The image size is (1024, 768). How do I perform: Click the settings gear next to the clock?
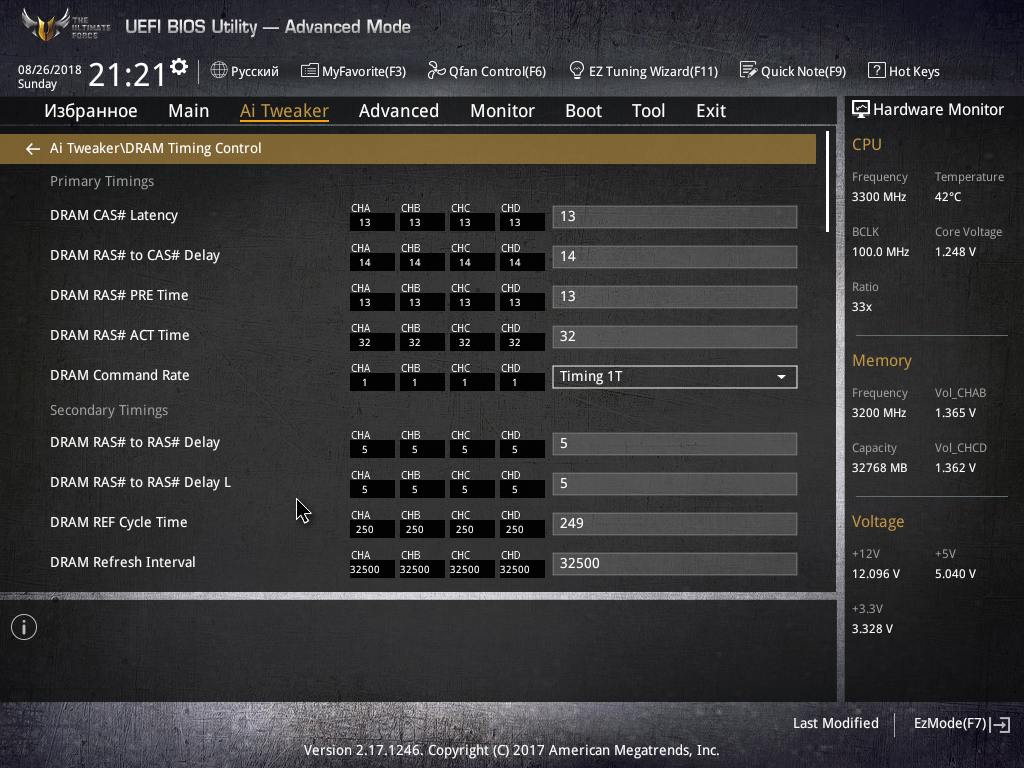(x=179, y=67)
